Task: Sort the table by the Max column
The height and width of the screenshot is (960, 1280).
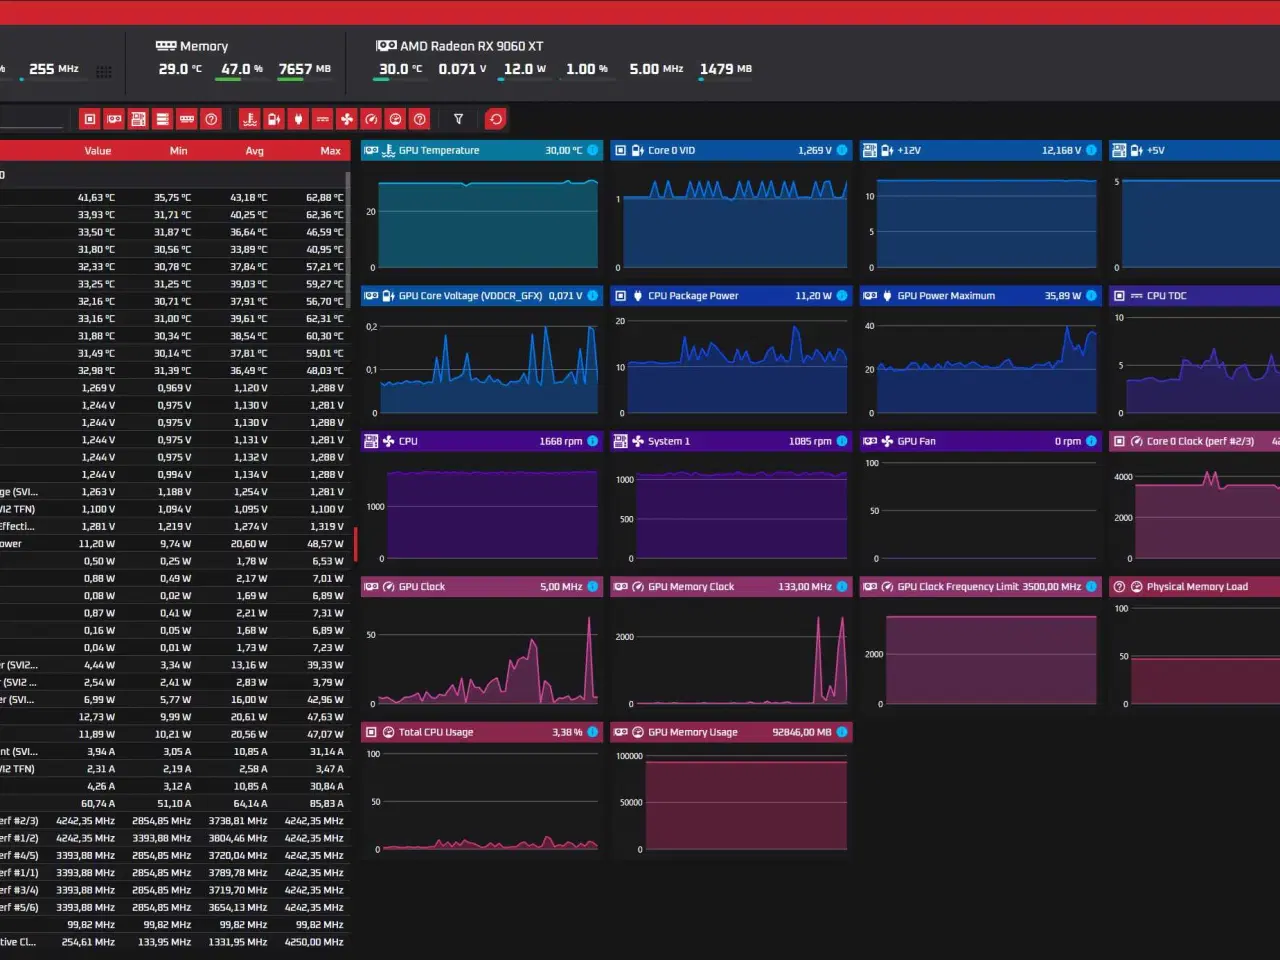Action: (331, 151)
